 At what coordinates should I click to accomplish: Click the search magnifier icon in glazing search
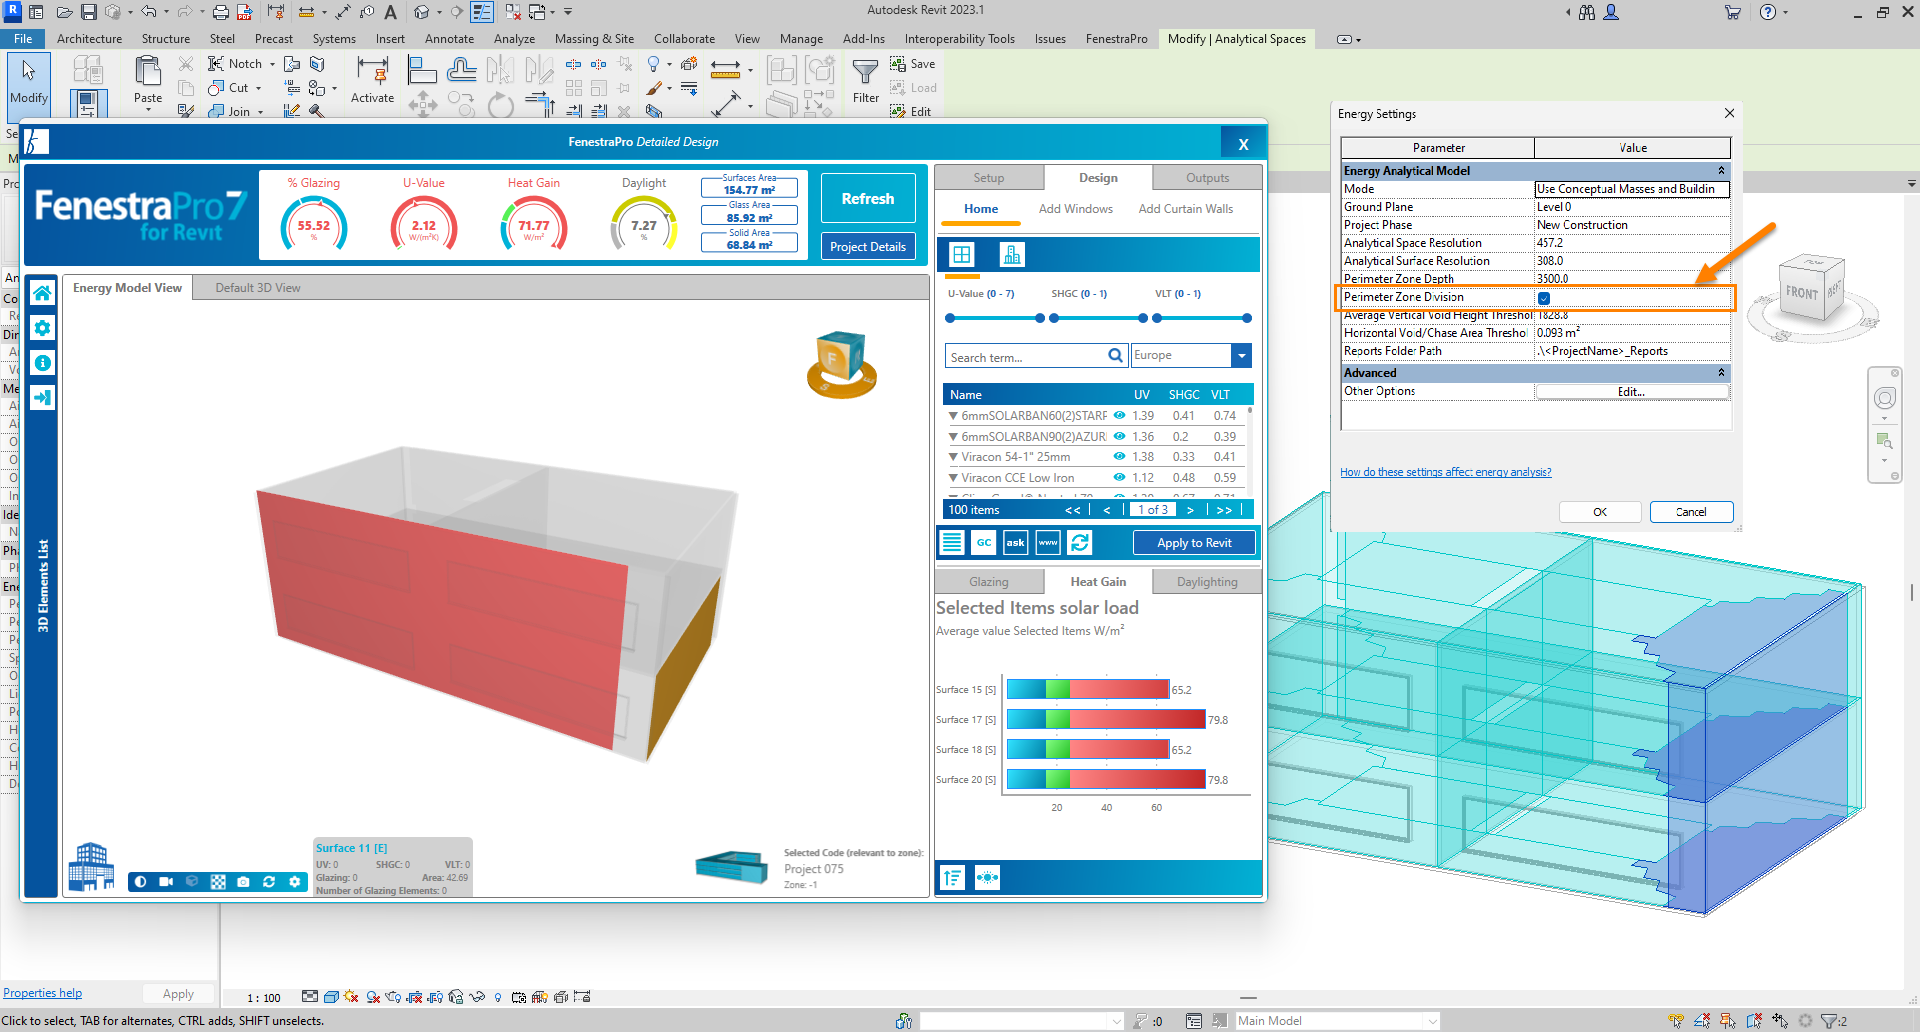click(1116, 356)
